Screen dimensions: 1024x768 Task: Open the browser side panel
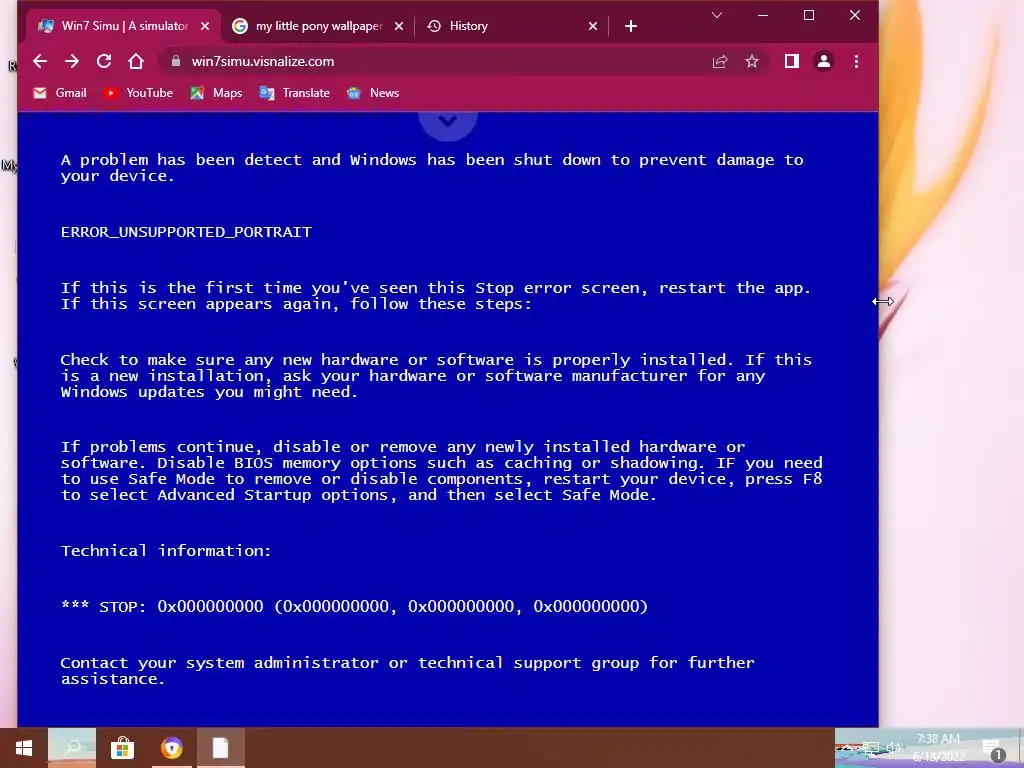(792, 61)
